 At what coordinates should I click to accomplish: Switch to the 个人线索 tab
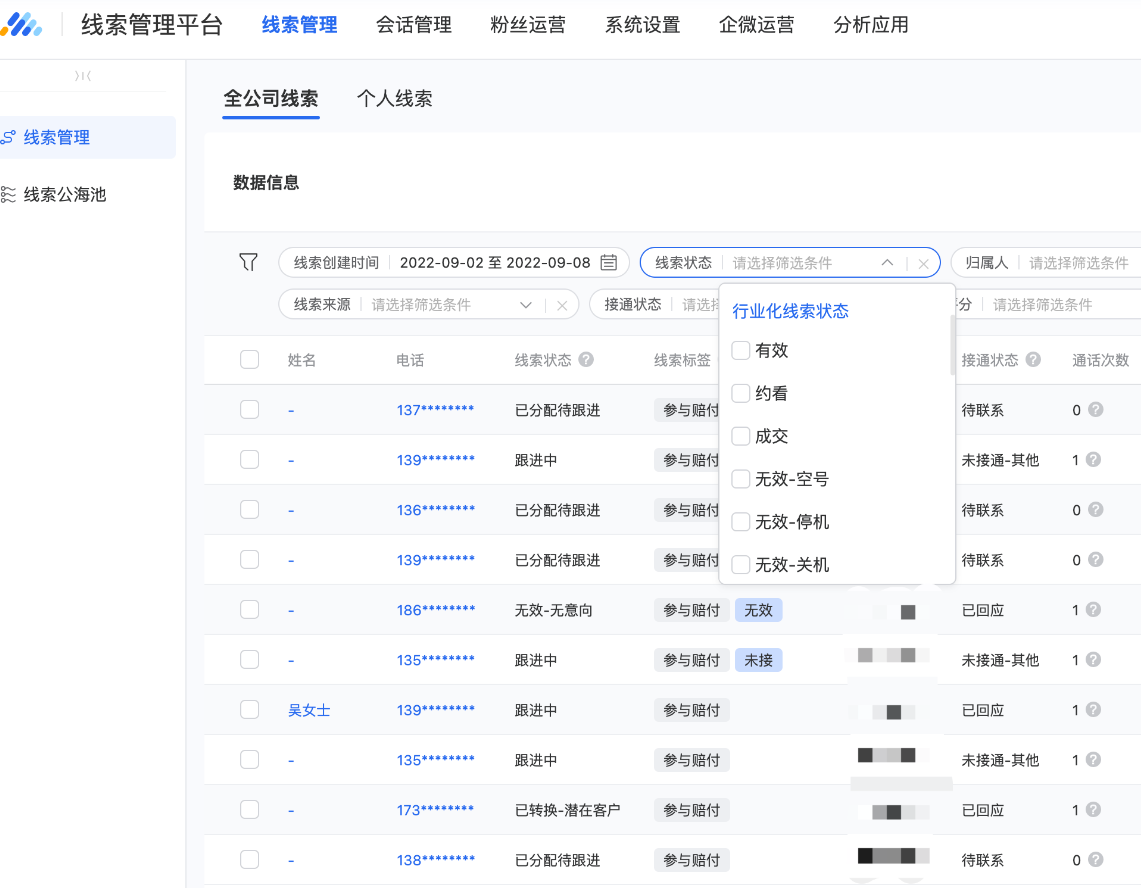(394, 99)
